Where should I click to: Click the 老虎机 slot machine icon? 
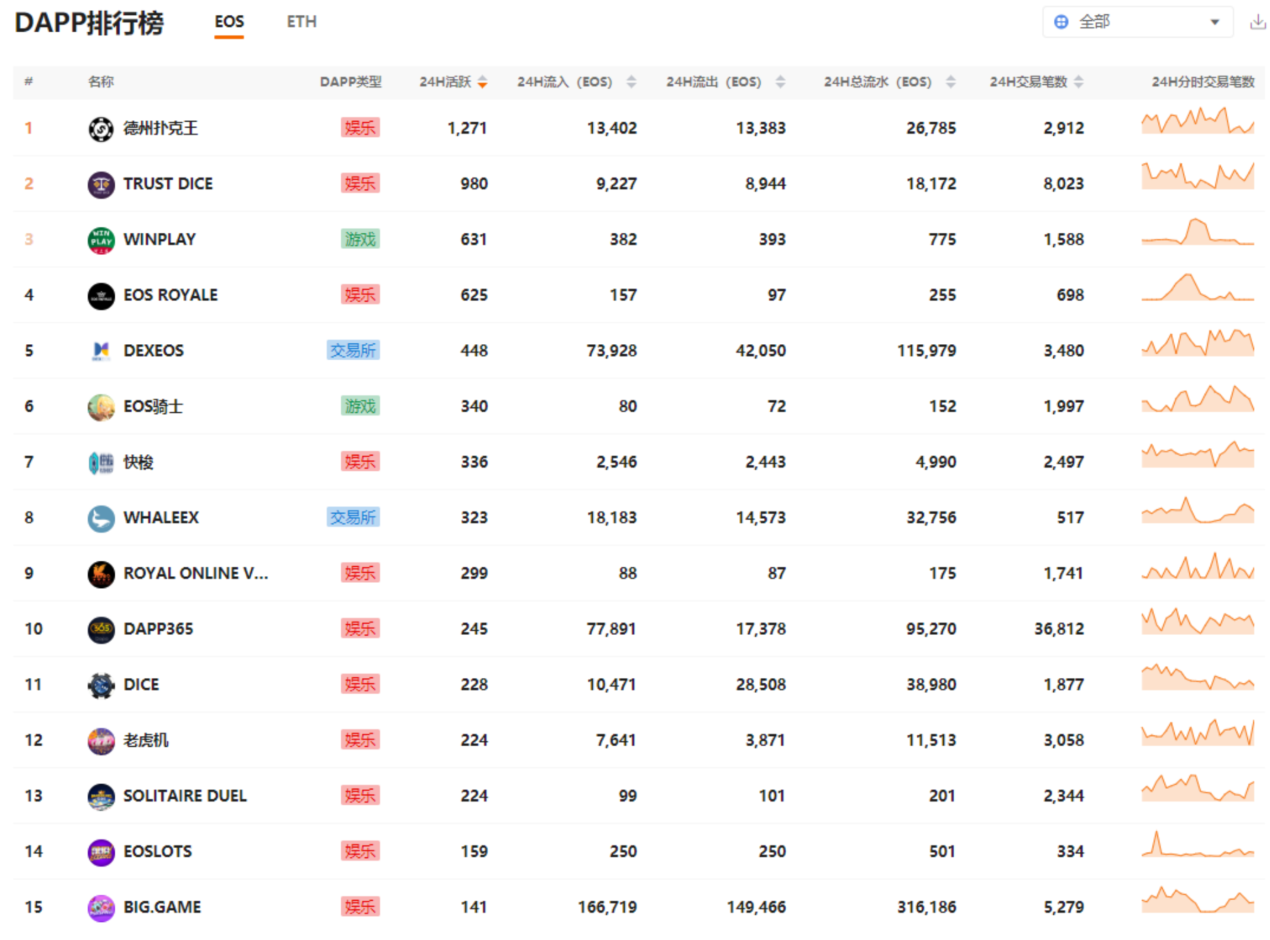click(x=101, y=741)
